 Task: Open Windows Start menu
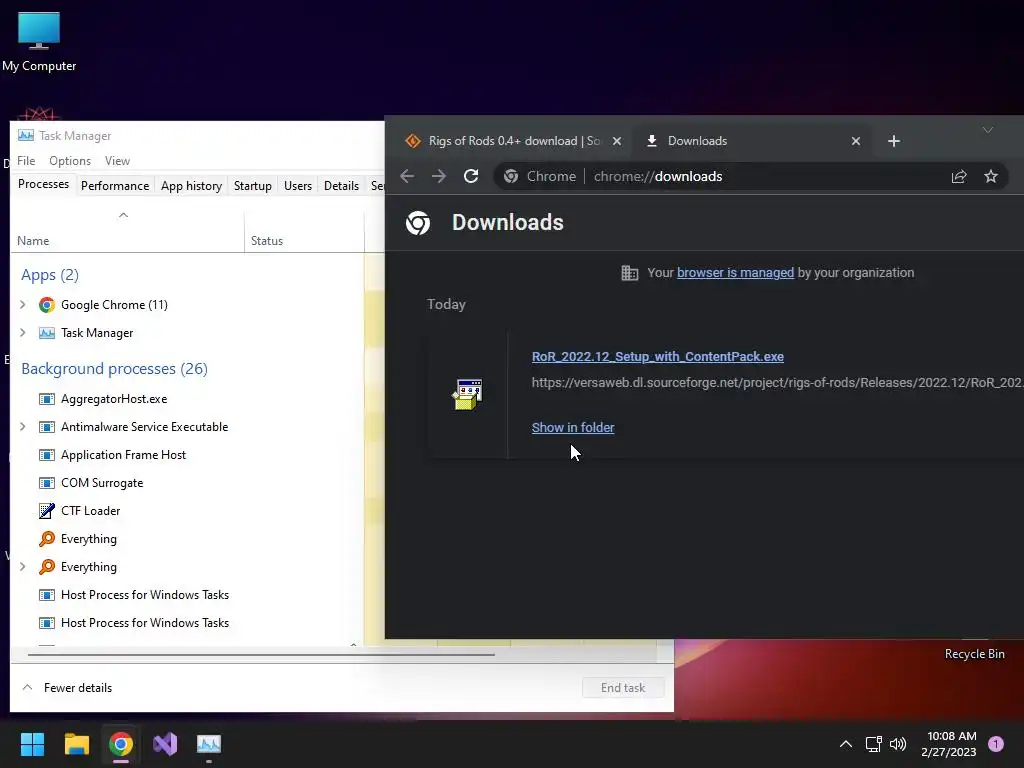[x=32, y=744]
